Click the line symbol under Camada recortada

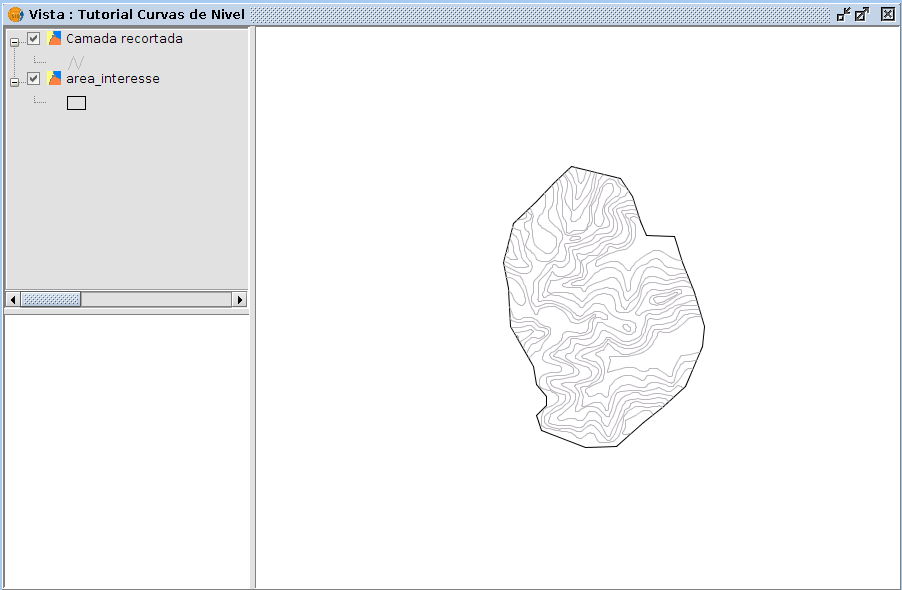click(x=76, y=62)
